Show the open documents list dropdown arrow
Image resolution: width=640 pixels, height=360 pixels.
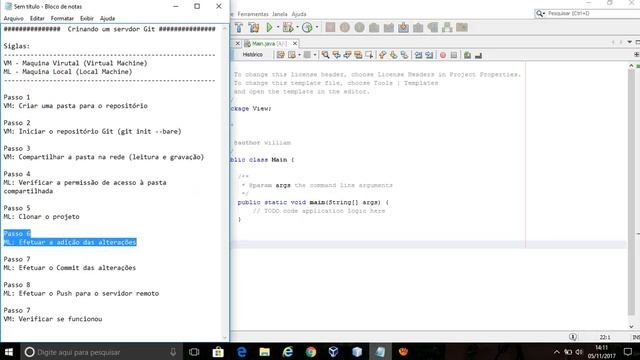click(x=629, y=42)
